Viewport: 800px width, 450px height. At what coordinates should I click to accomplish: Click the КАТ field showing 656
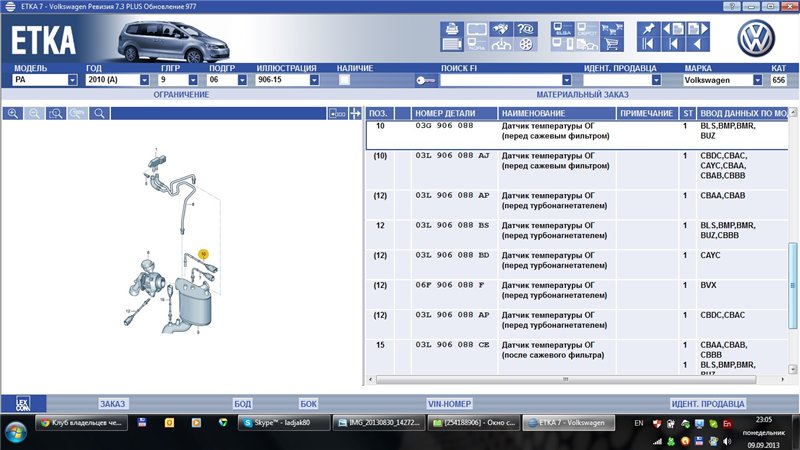click(778, 80)
